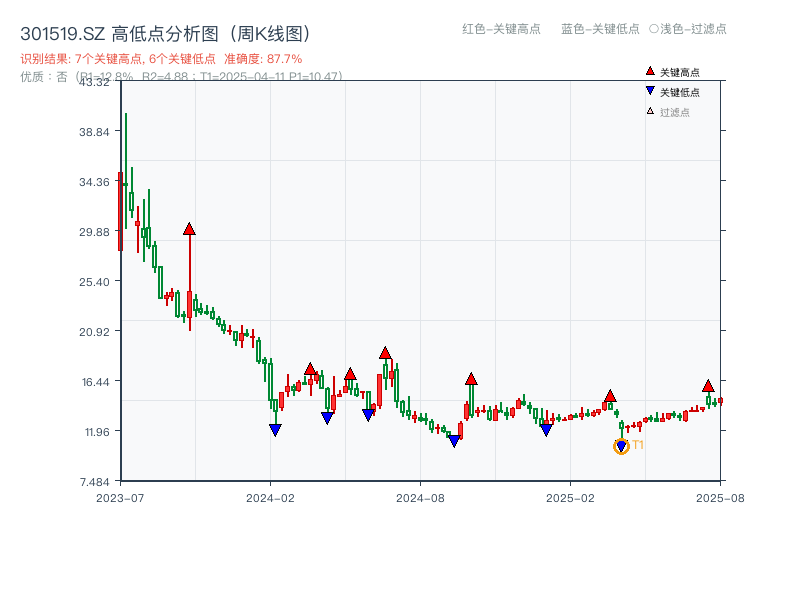Click the blue triangle marker before 2025-02
800x600 pixels.
click(x=548, y=430)
